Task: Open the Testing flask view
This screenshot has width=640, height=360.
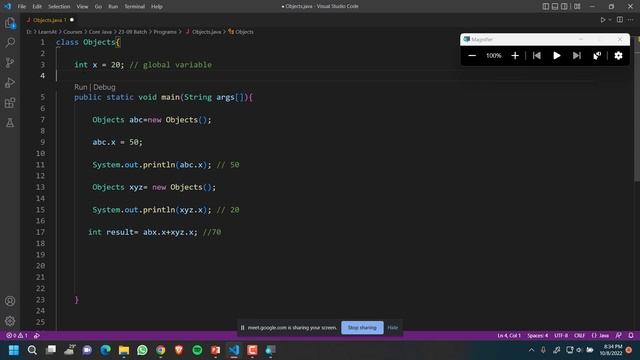Action: click(x=10, y=122)
